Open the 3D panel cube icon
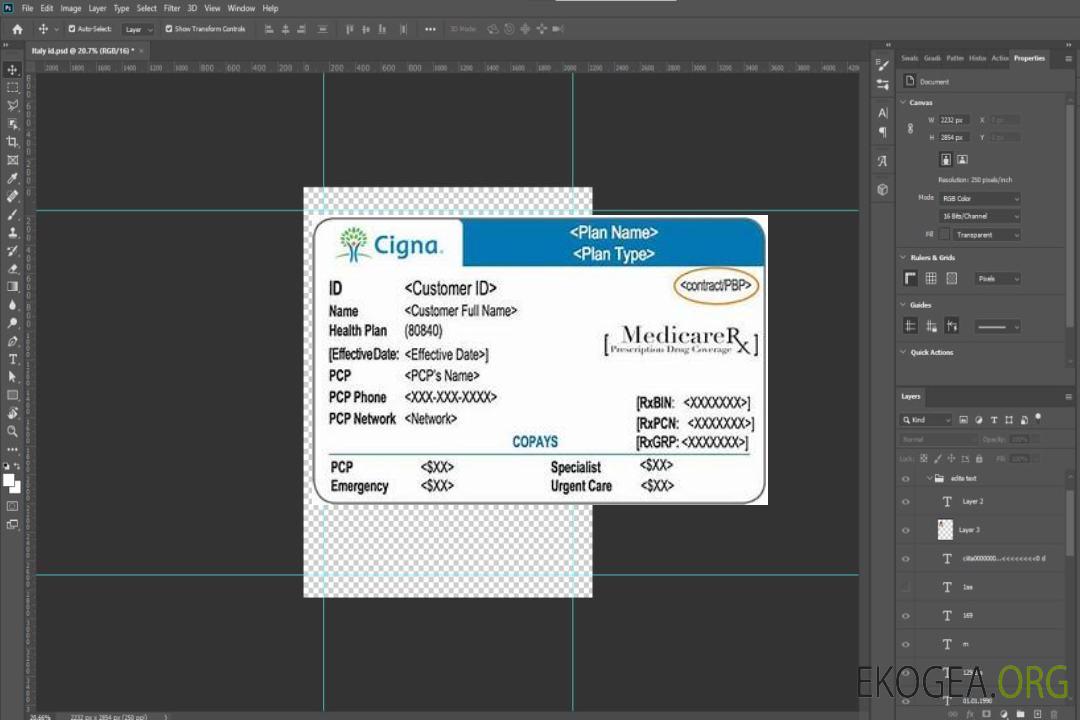1080x720 pixels. tap(883, 189)
